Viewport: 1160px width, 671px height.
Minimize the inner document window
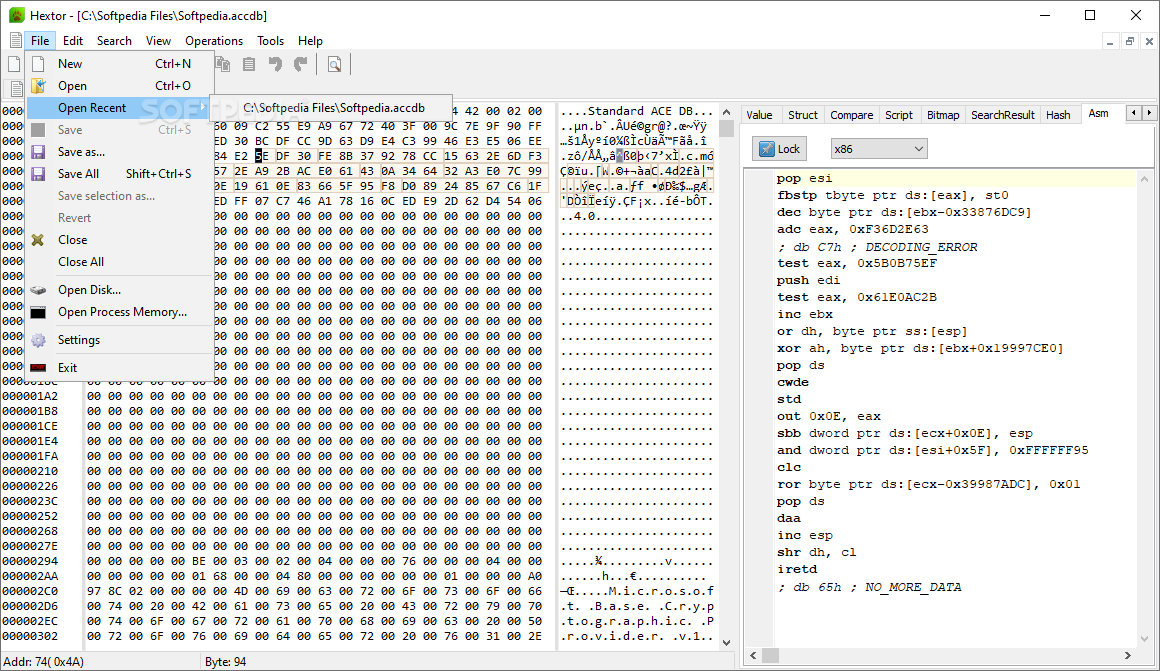point(1110,41)
